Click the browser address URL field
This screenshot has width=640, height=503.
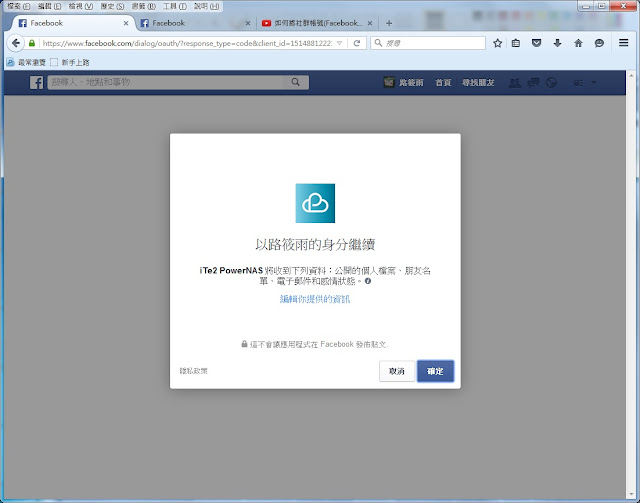coord(187,43)
